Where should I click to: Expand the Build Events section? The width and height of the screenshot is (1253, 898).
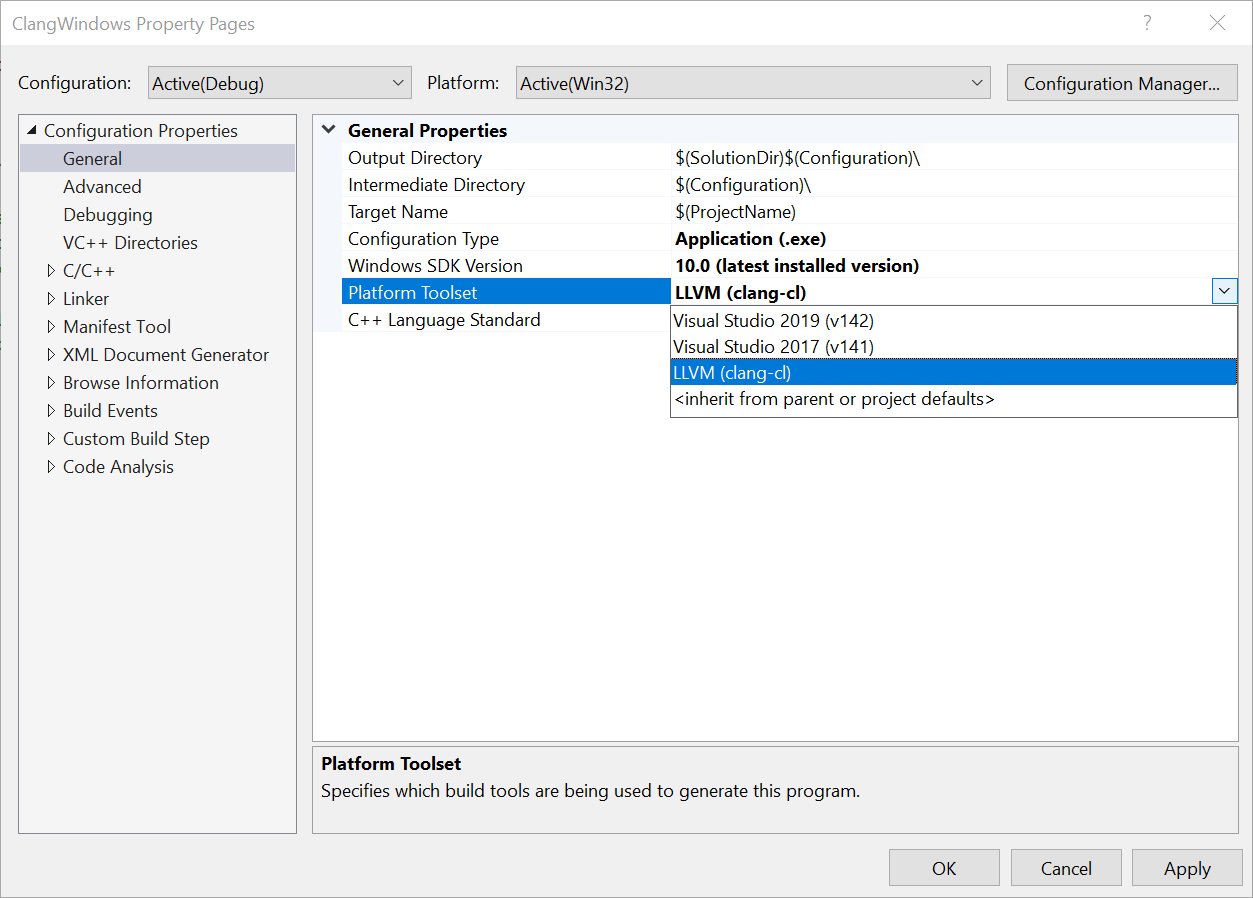[52, 410]
